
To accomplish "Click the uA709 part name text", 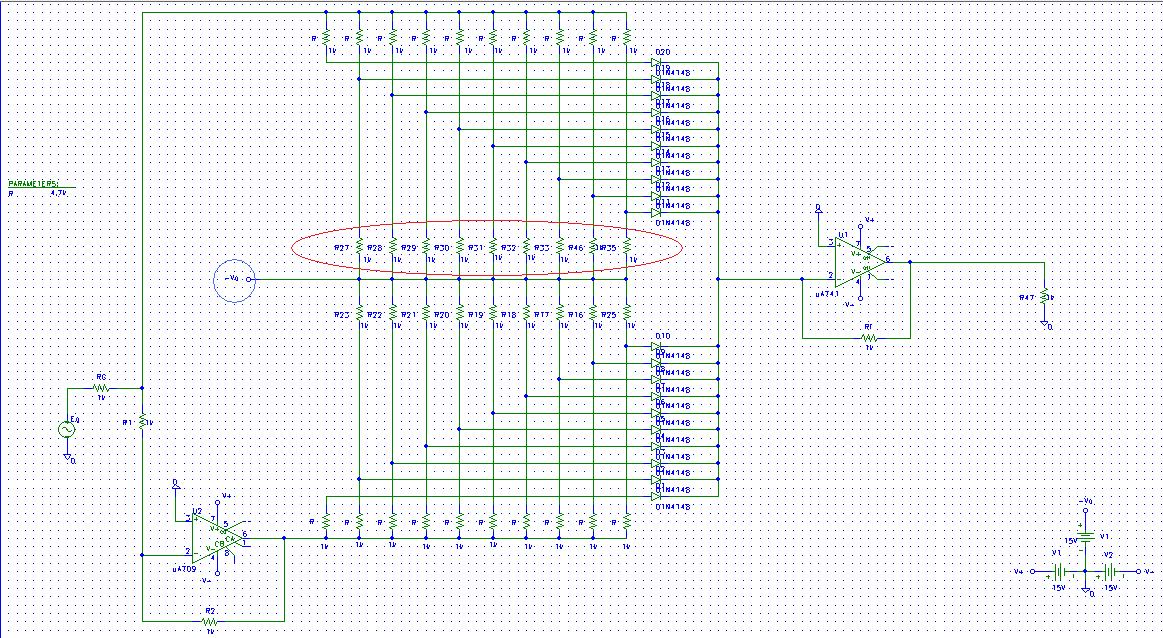I will point(184,570).
